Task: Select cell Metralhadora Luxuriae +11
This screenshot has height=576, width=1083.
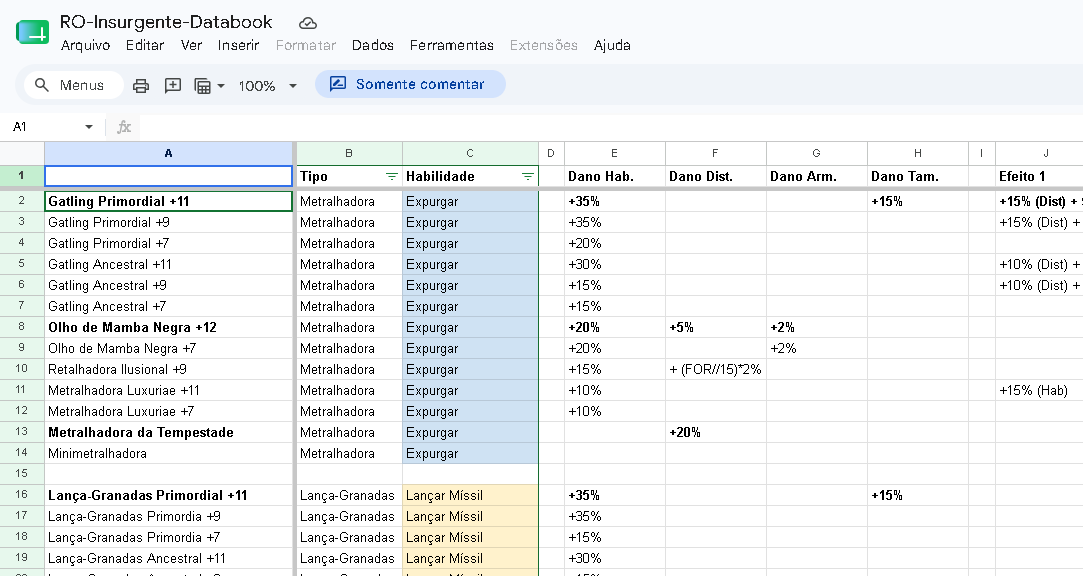Action: point(169,390)
